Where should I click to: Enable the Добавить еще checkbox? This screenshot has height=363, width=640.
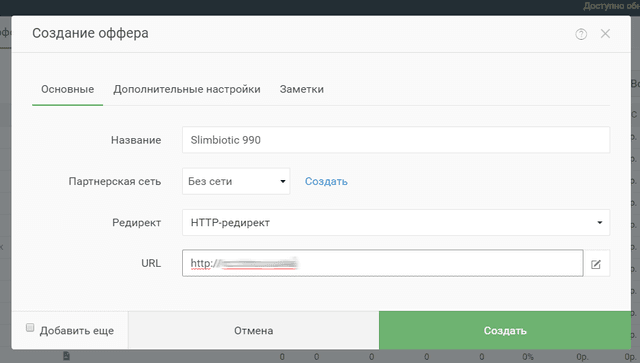pos(30,327)
